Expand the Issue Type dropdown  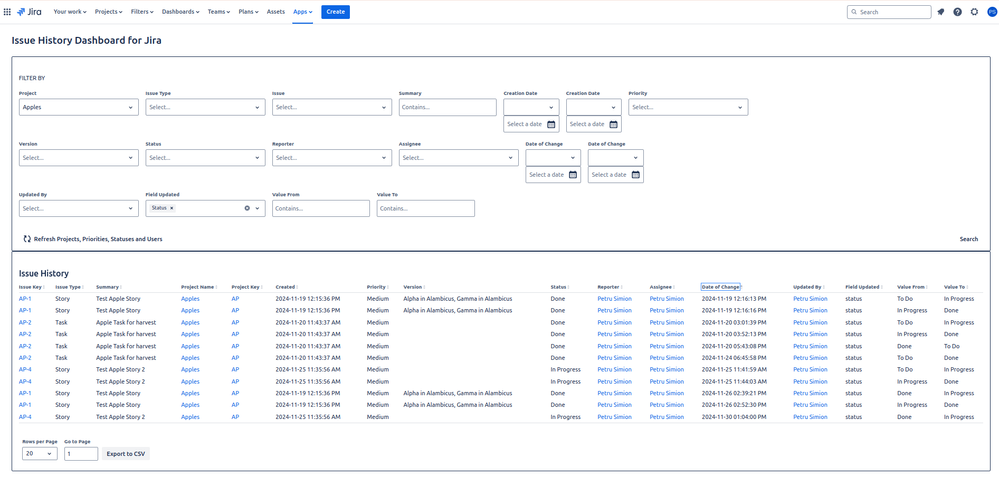pyautogui.click(x=205, y=107)
